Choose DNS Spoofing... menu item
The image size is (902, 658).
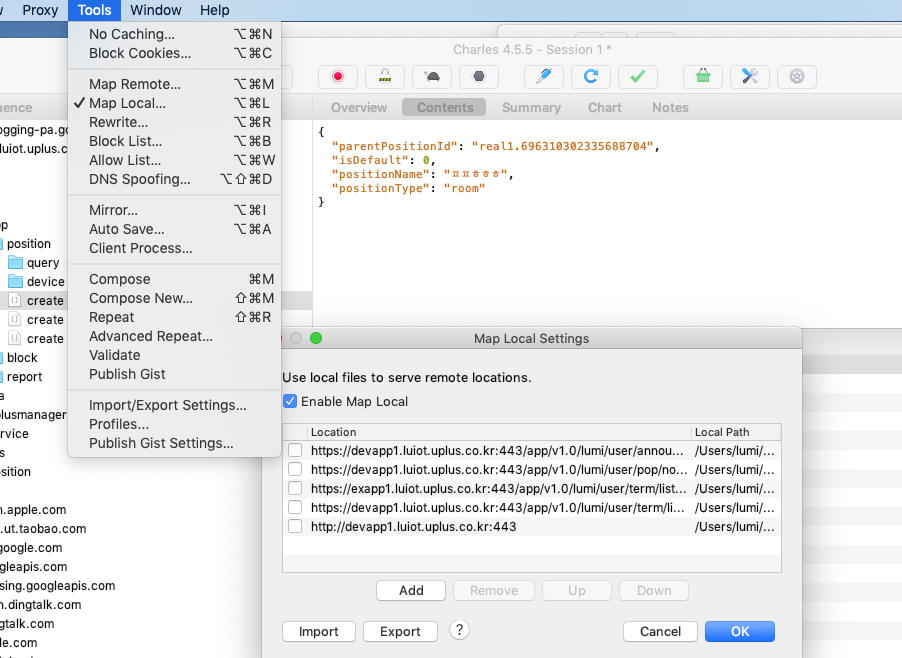coord(174,179)
